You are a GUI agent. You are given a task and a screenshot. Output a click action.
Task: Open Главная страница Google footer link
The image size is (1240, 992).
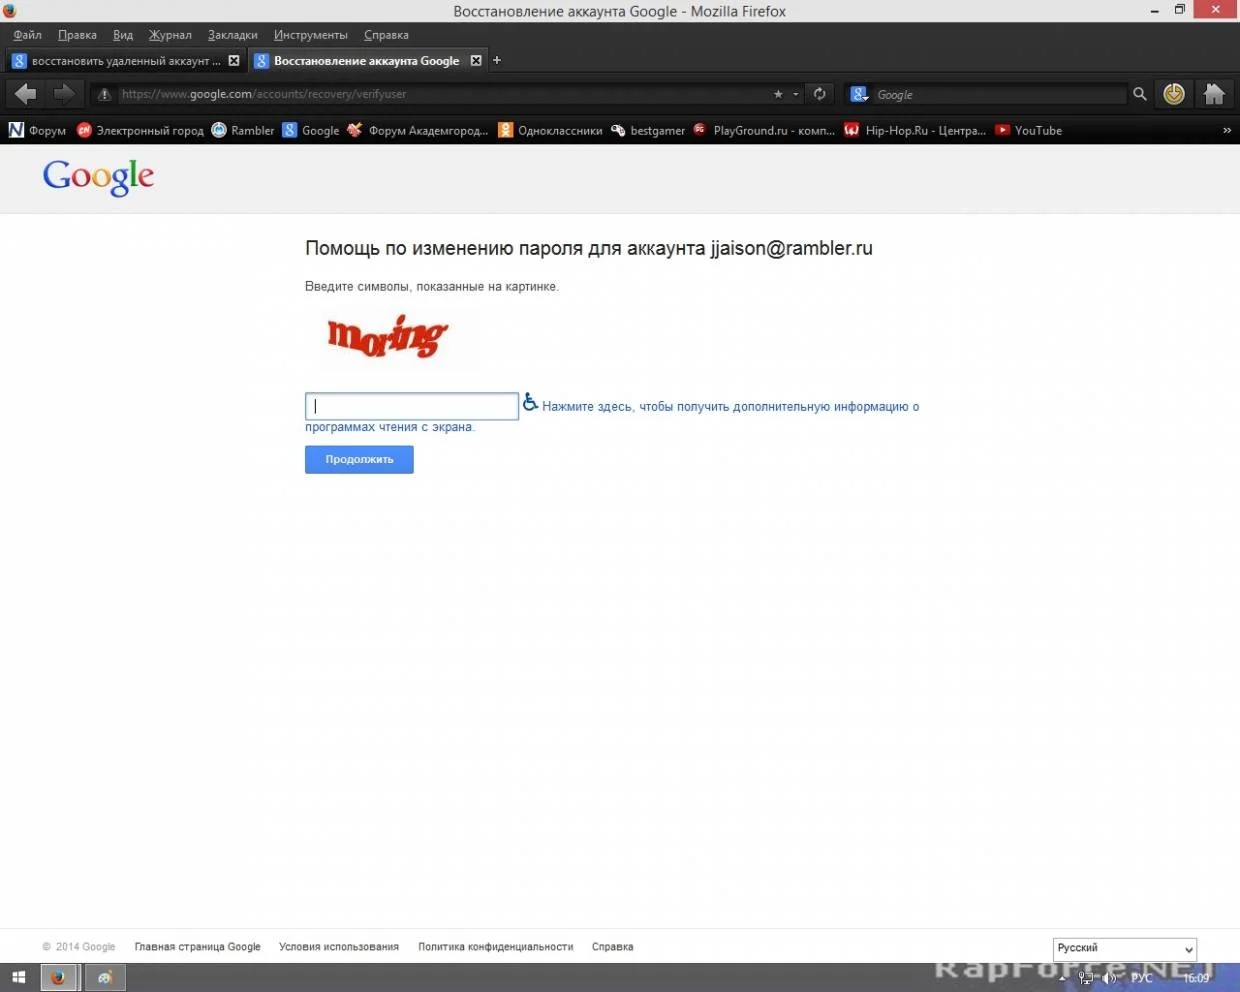[x=198, y=947]
